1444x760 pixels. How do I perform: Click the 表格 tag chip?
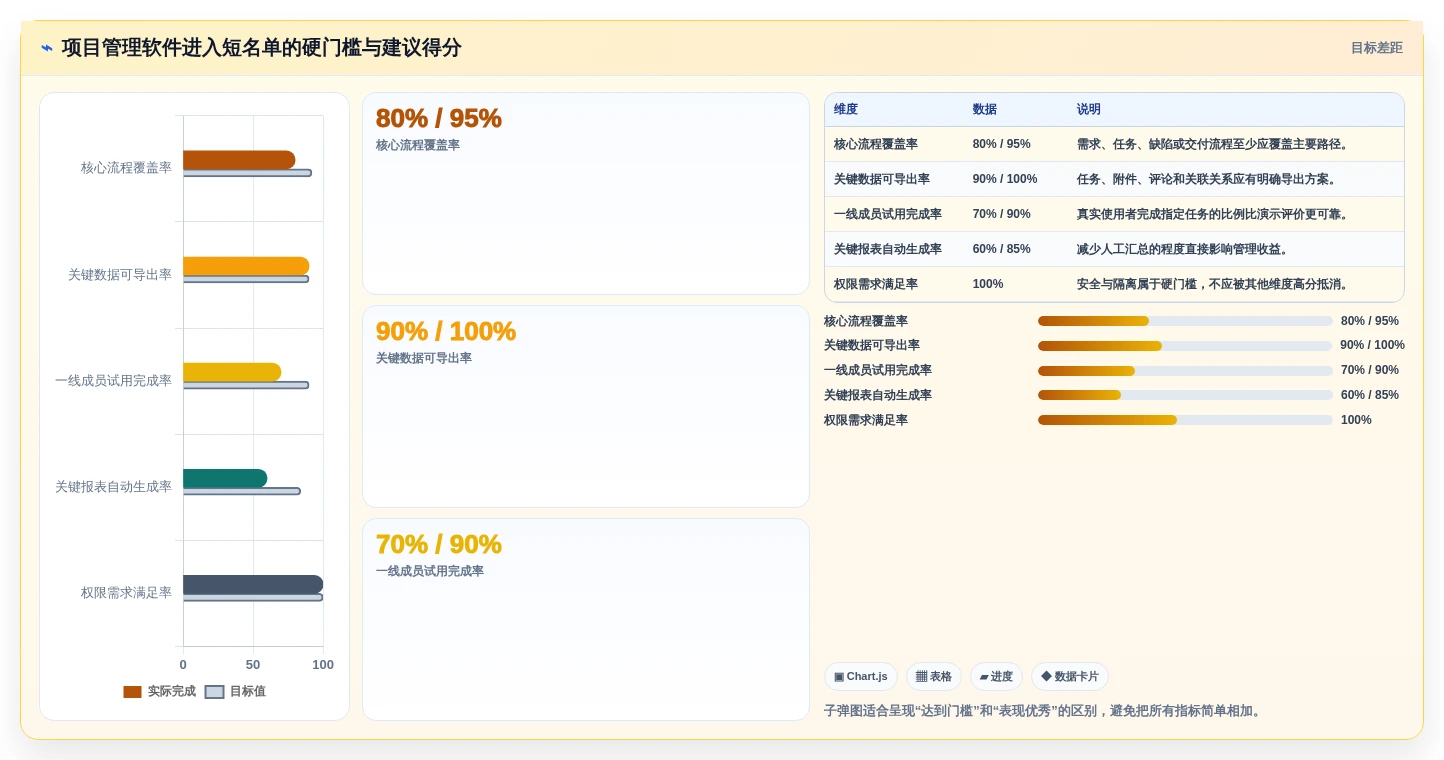point(934,677)
